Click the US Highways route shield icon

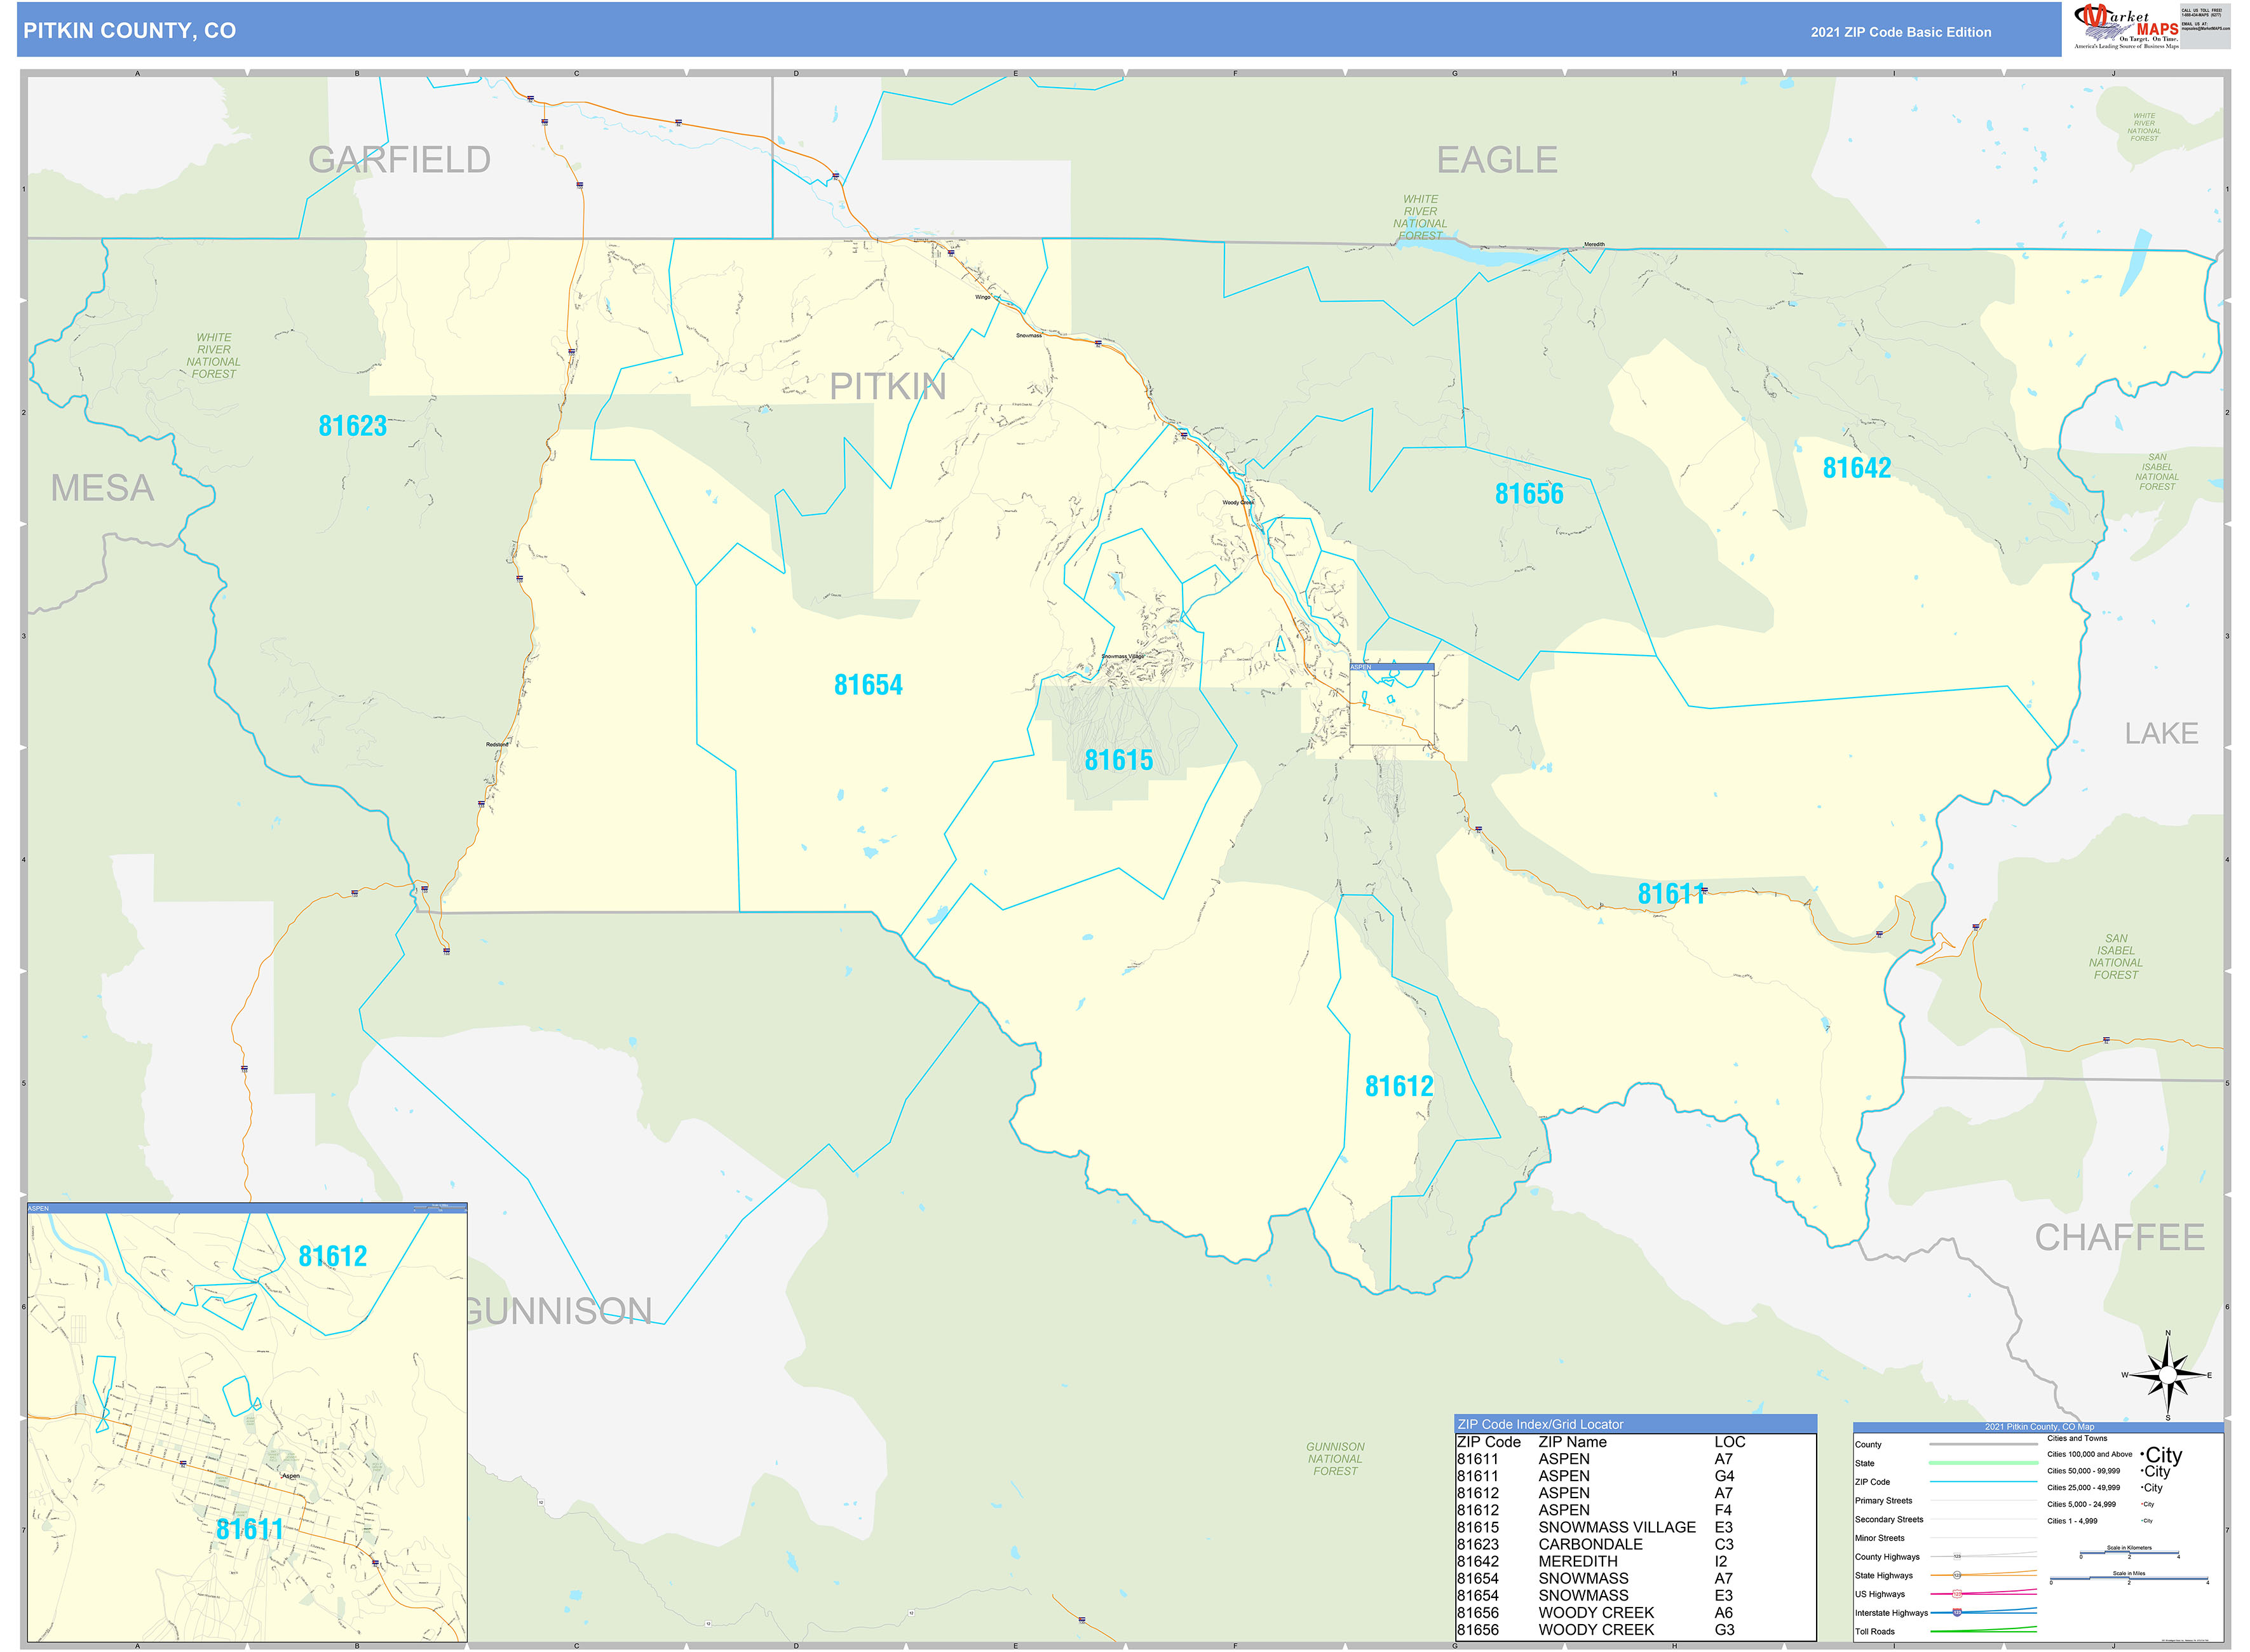click(1958, 1593)
